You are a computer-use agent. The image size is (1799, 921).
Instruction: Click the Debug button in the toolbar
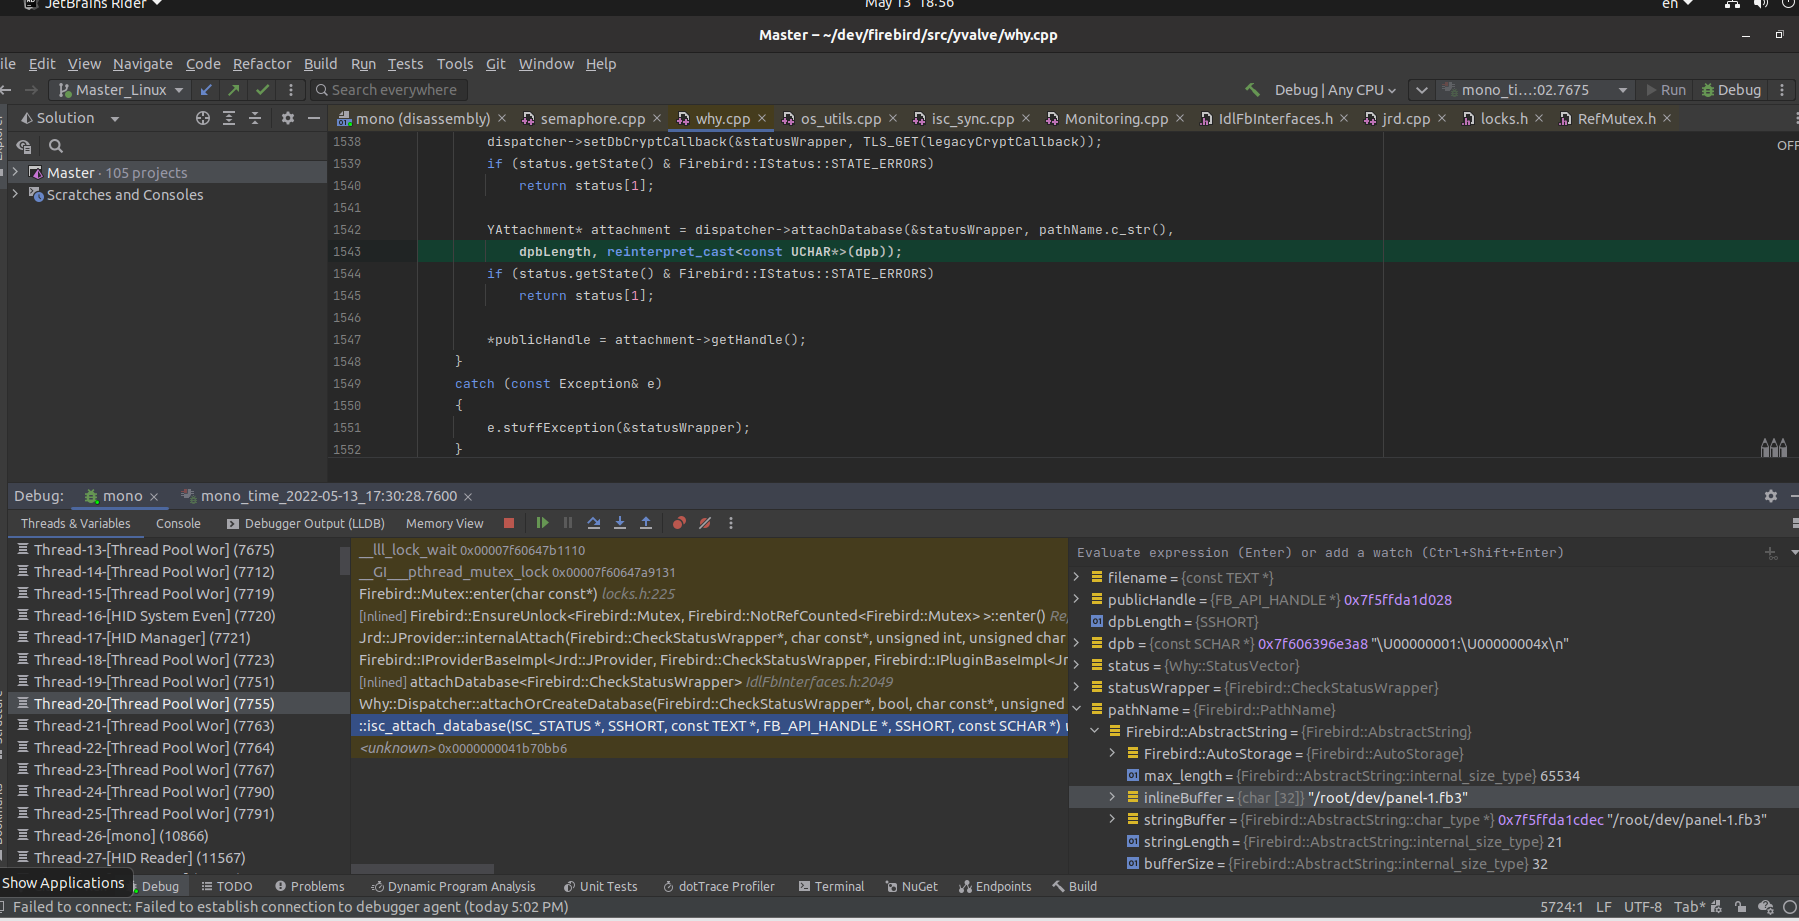point(1731,89)
